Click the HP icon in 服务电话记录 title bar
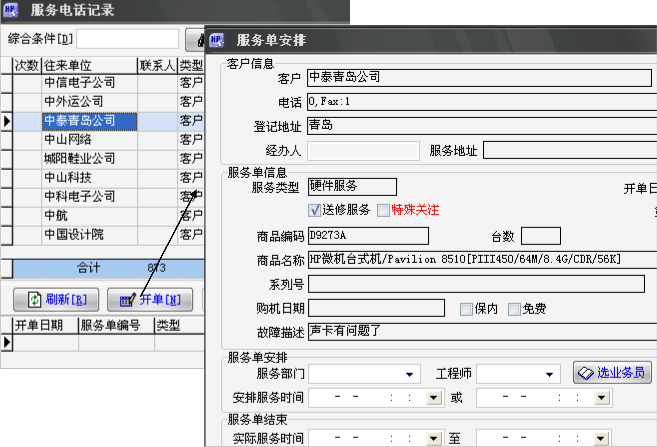The height and width of the screenshot is (447, 657). [x=10, y=10]
